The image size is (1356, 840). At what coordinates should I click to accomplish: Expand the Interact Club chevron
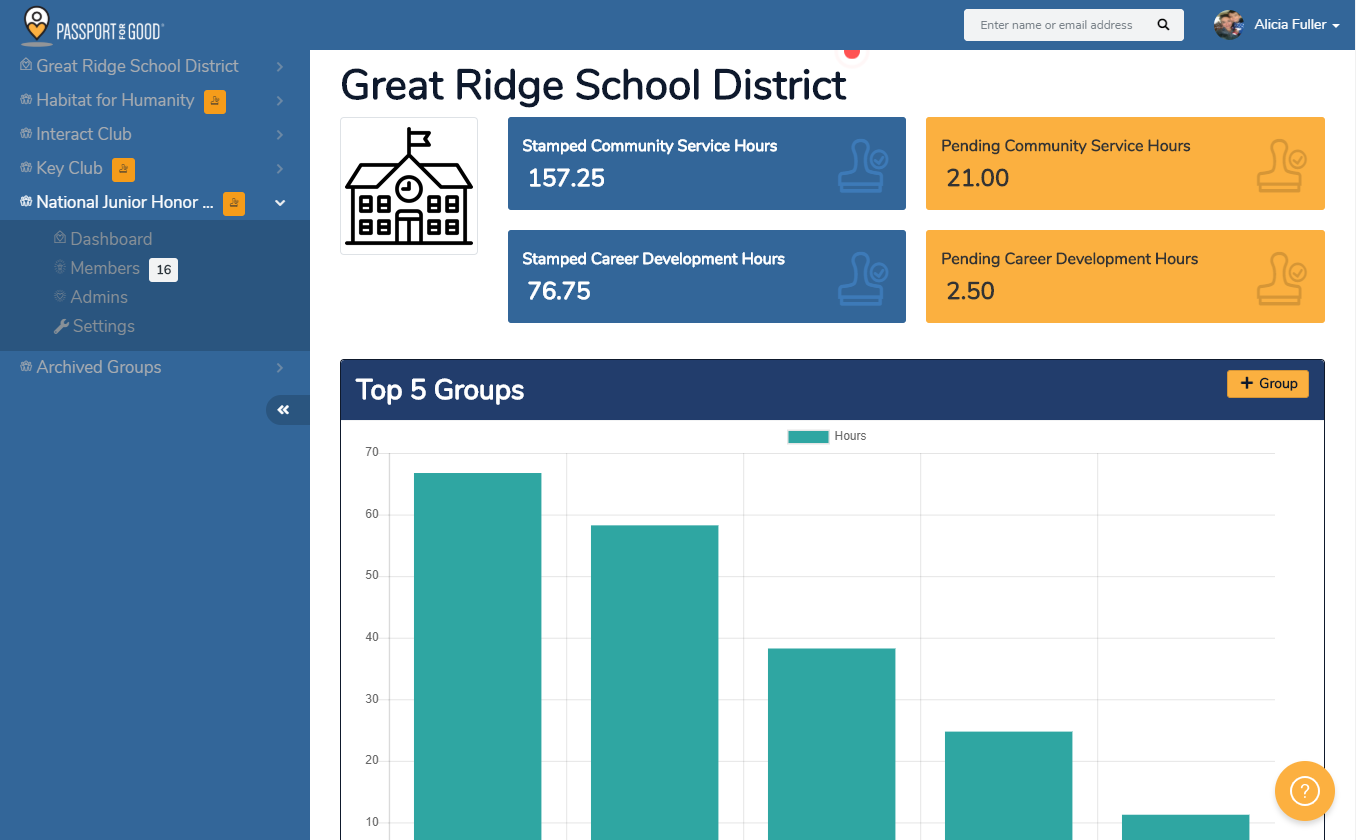tap(280, 135)
